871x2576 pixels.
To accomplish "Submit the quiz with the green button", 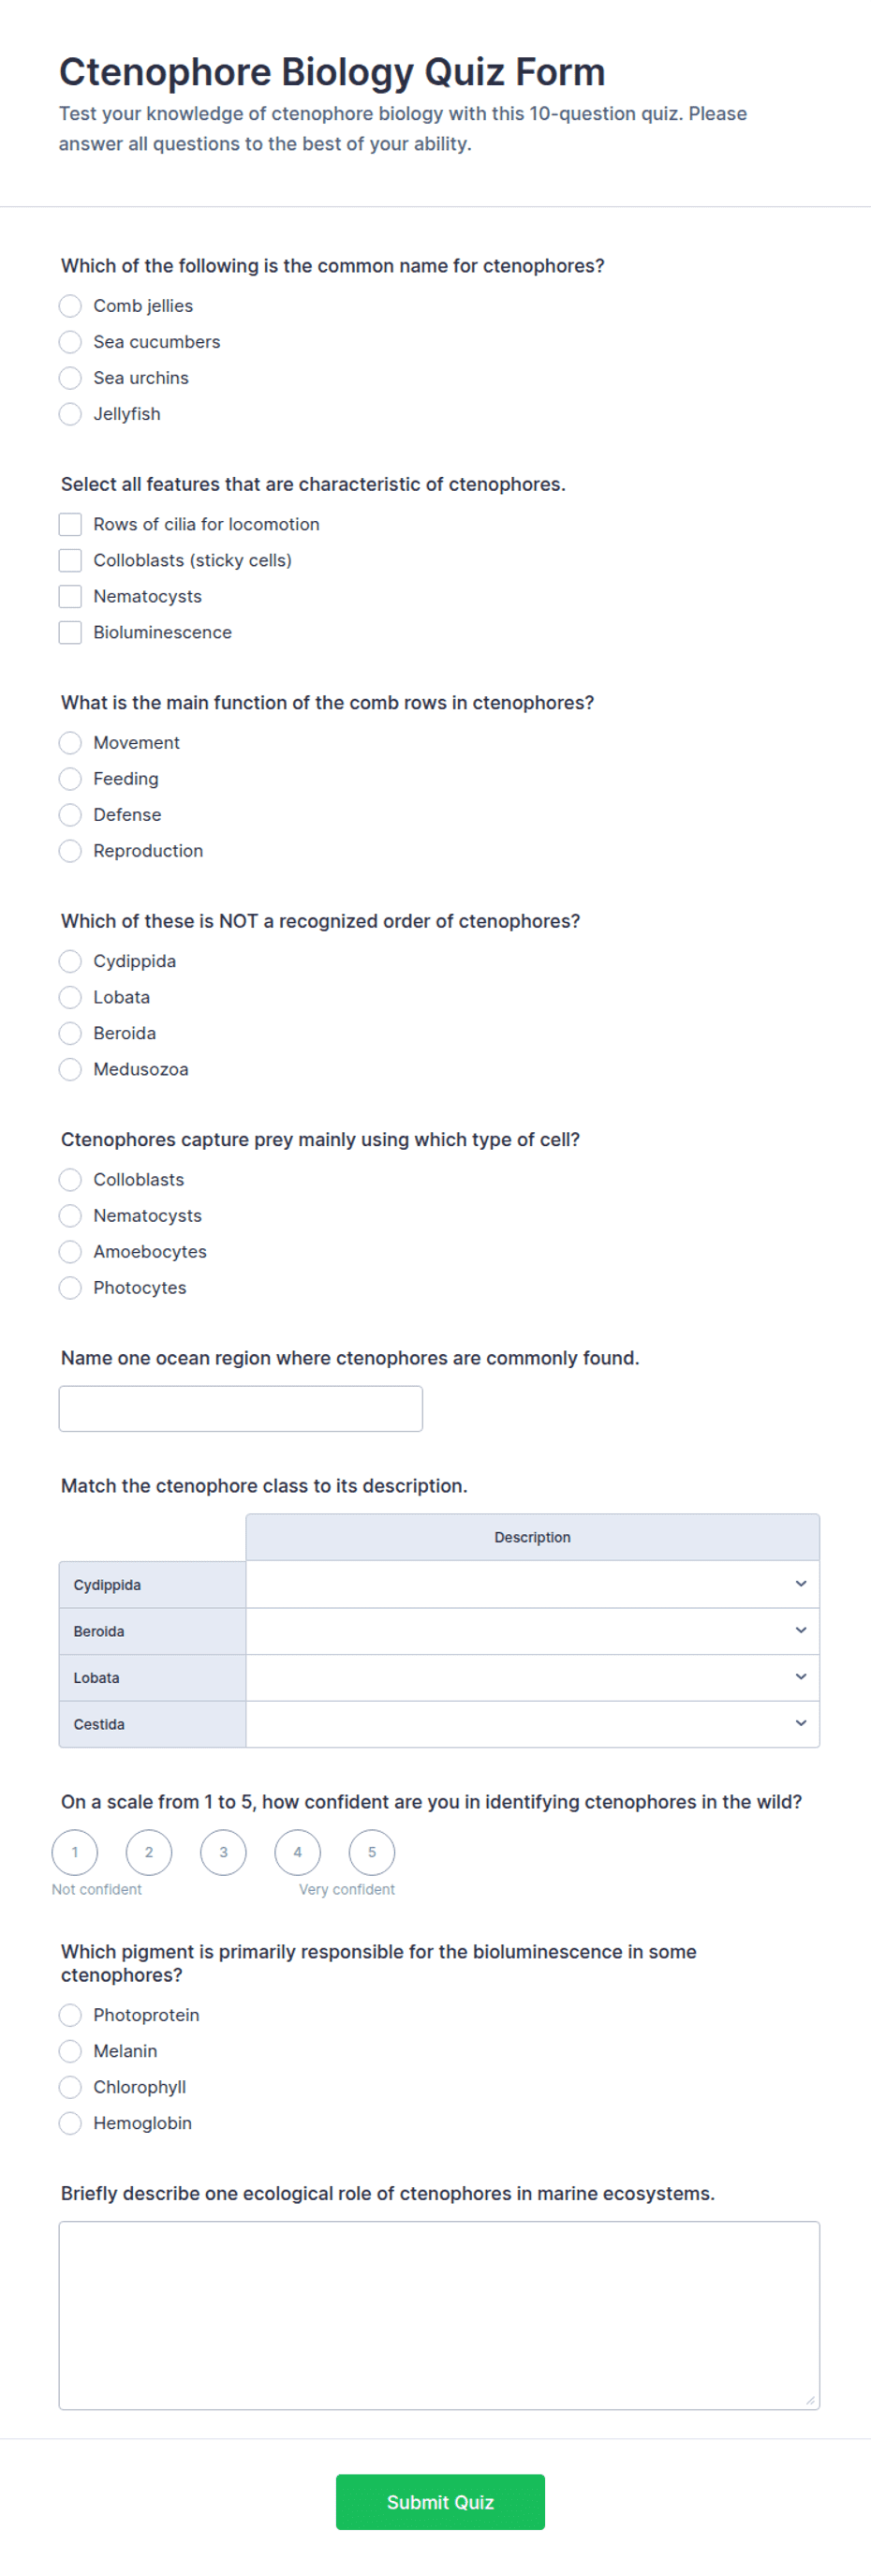I will tap(440, 2502).
